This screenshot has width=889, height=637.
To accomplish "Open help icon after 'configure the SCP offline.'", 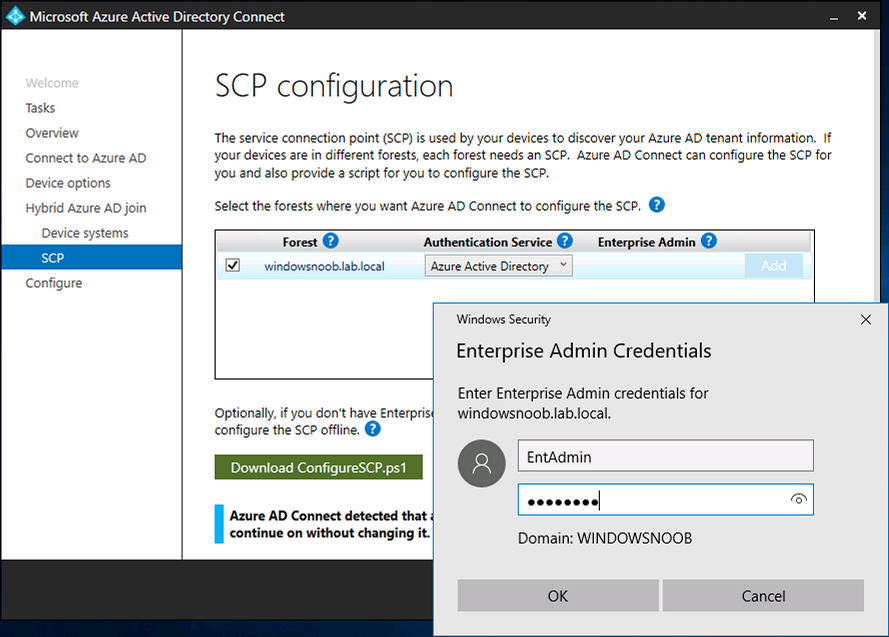I will pos(372,429).
